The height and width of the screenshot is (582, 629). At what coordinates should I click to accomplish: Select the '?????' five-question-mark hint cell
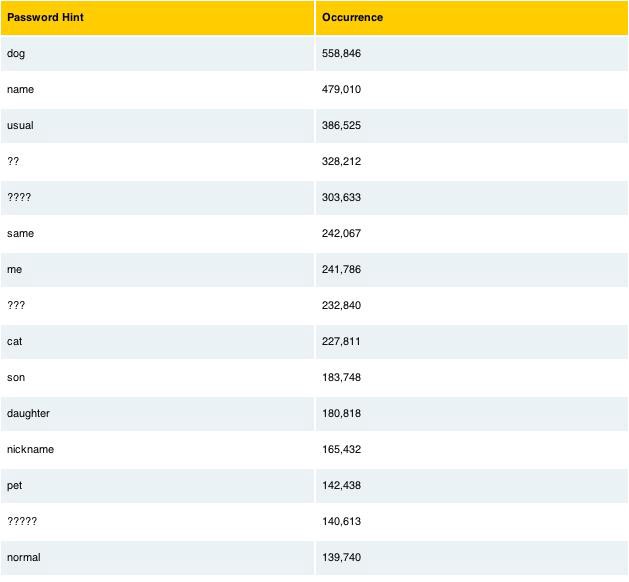point(157,521)
